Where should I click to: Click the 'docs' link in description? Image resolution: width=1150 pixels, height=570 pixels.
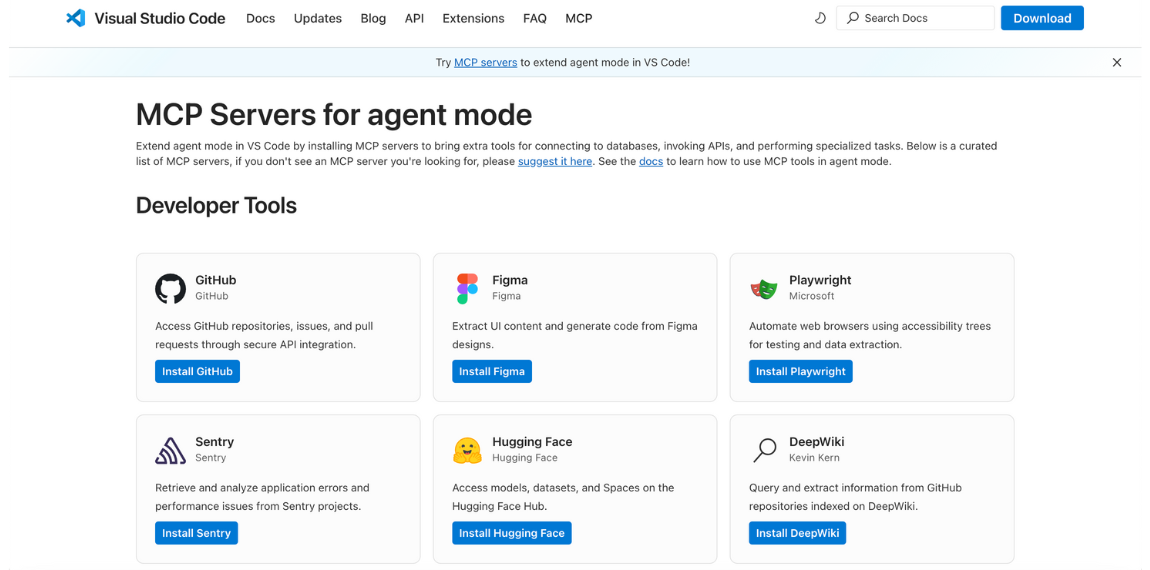pyautogui.click(x=651, y=161)
